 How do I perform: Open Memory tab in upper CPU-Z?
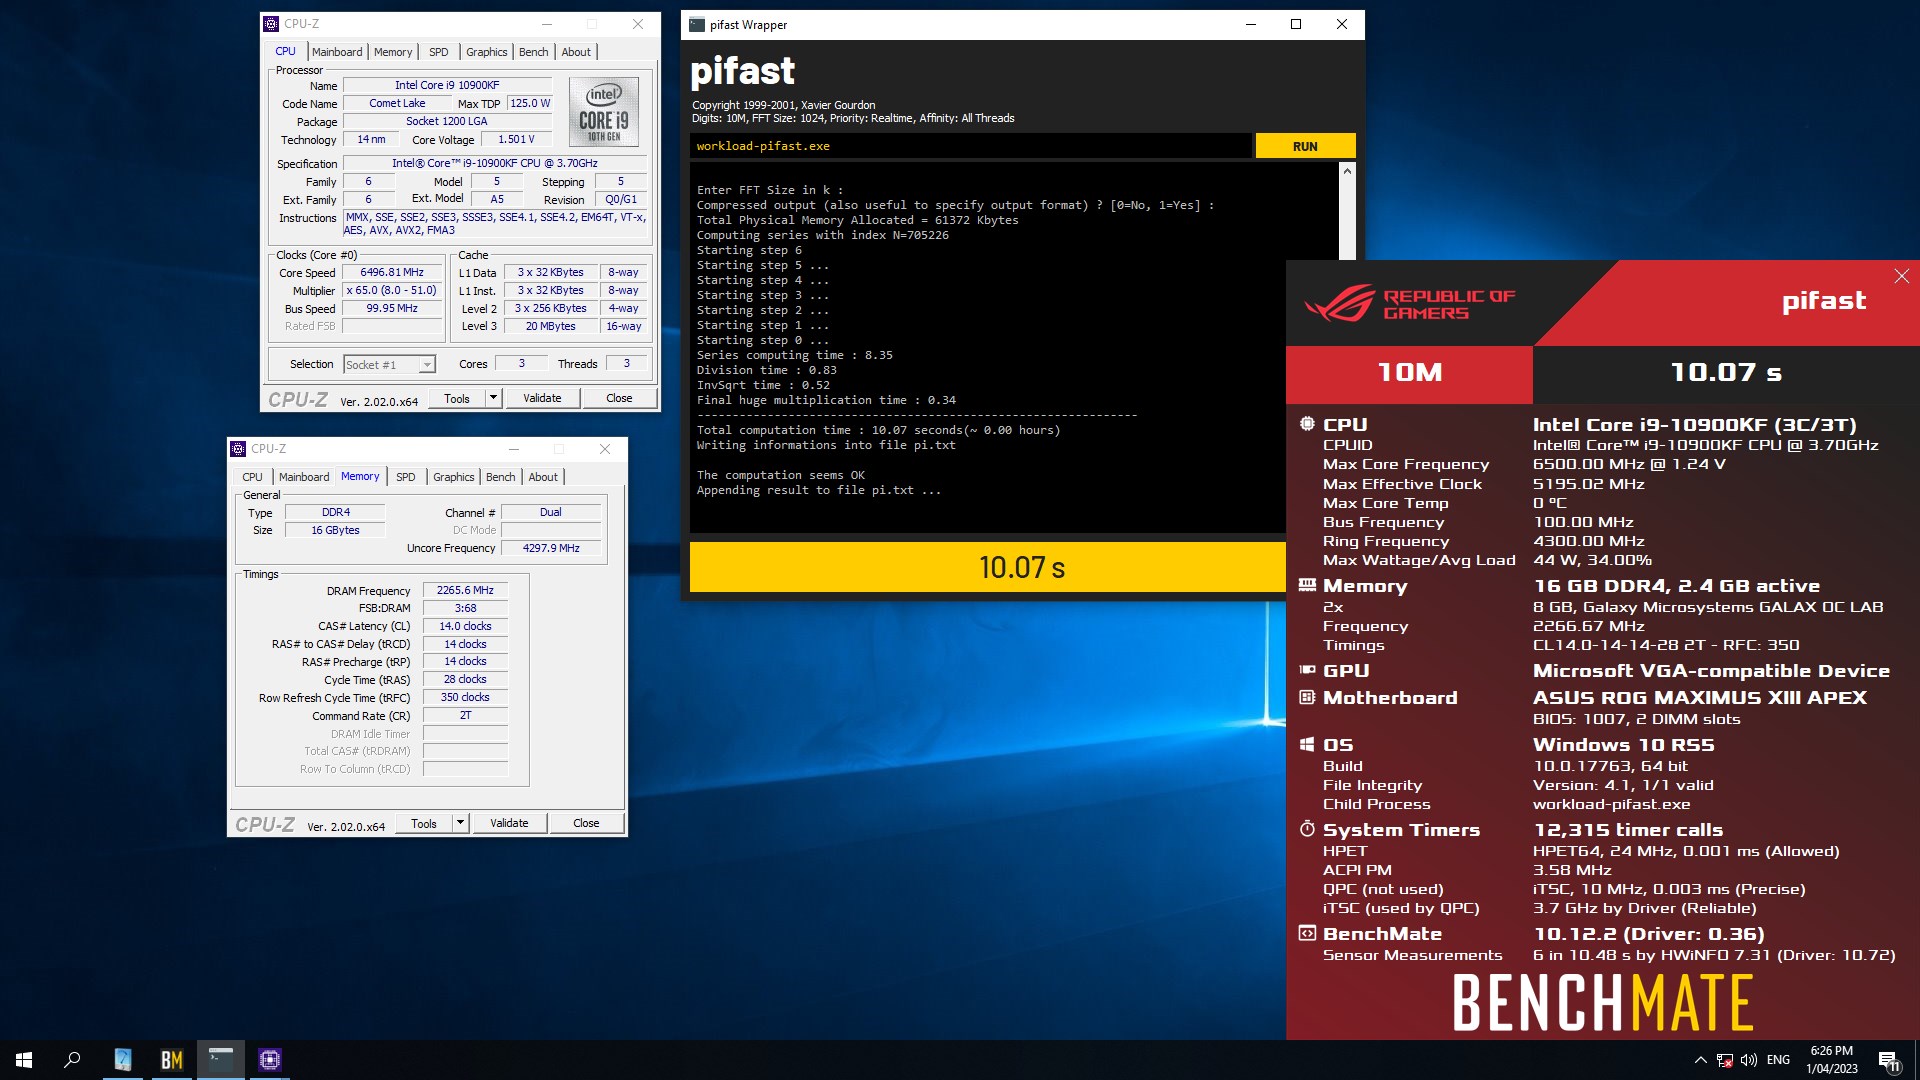click(x=393, y=52)
